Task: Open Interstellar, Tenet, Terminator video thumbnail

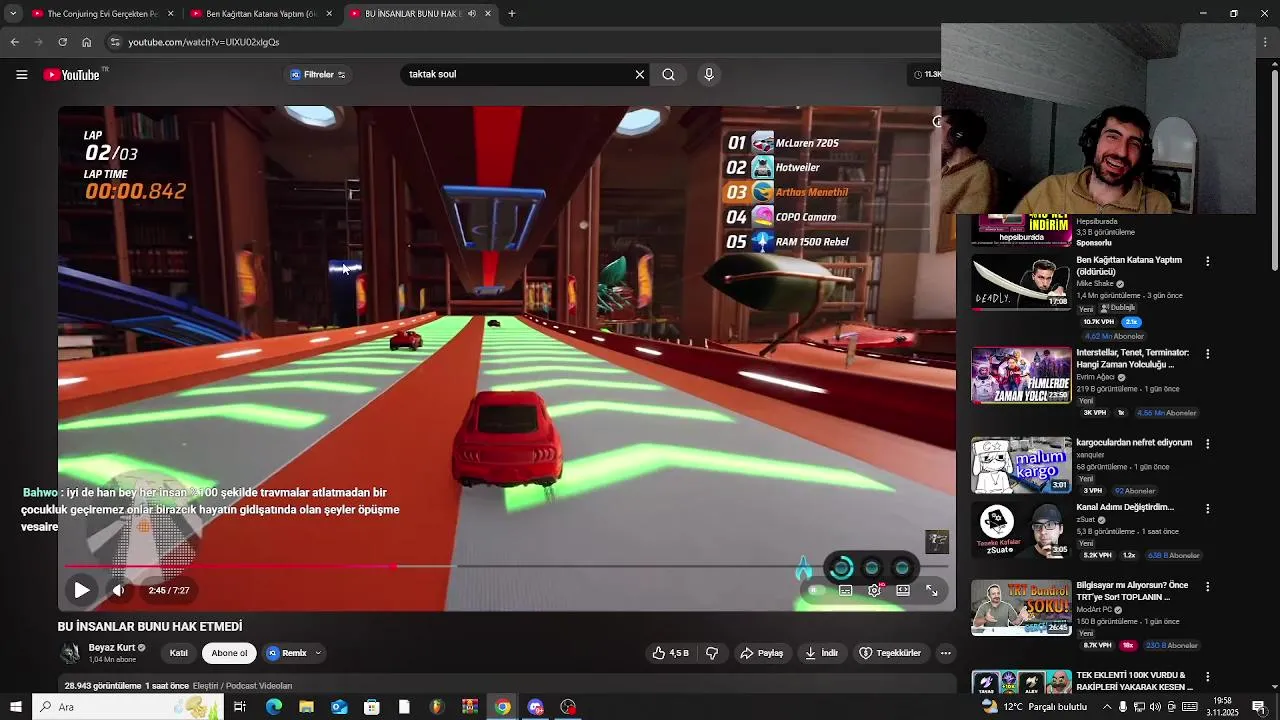Action: [1021, 375]
